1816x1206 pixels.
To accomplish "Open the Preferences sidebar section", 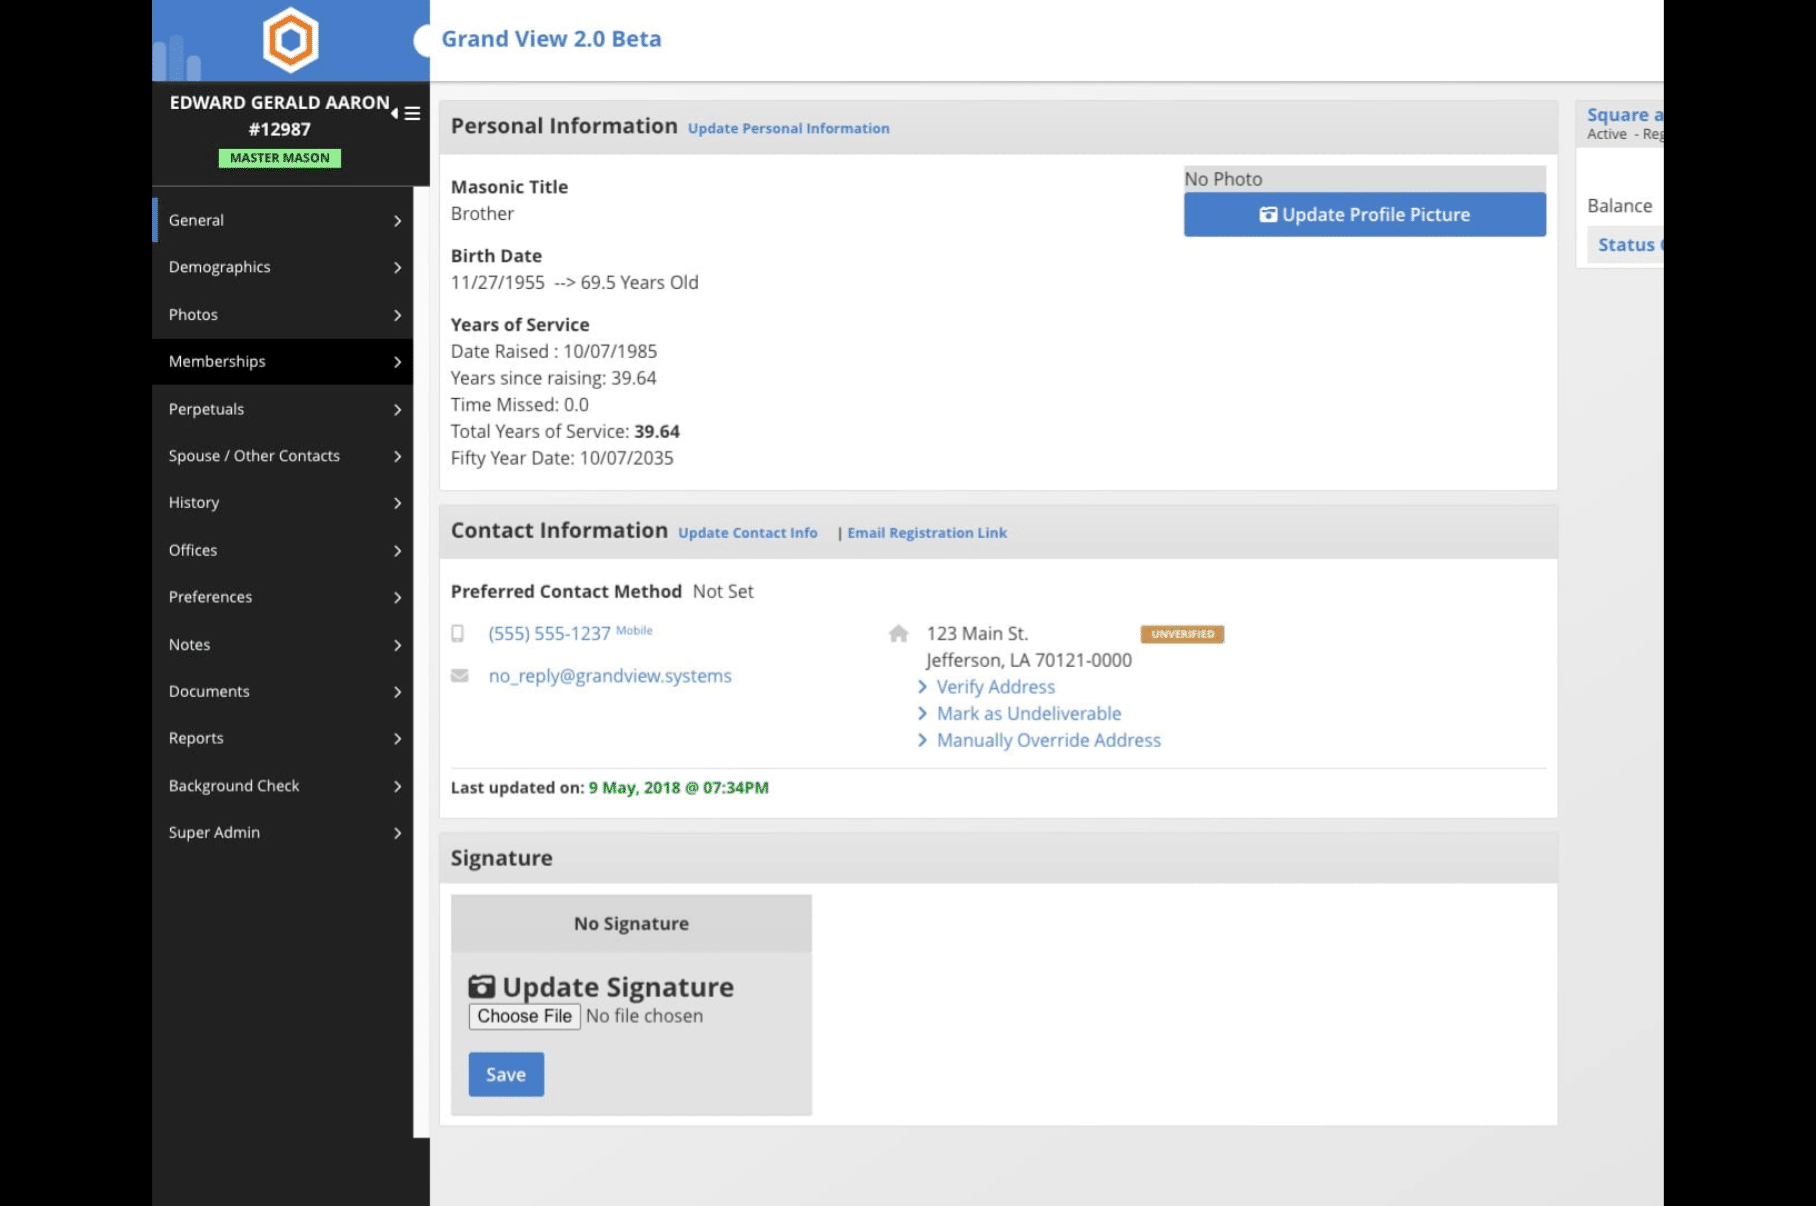I will click(x=283, y=596).
